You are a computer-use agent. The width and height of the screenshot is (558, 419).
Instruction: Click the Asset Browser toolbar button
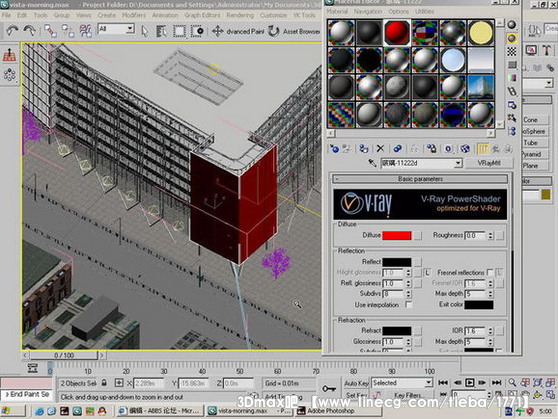coord(301,31)
